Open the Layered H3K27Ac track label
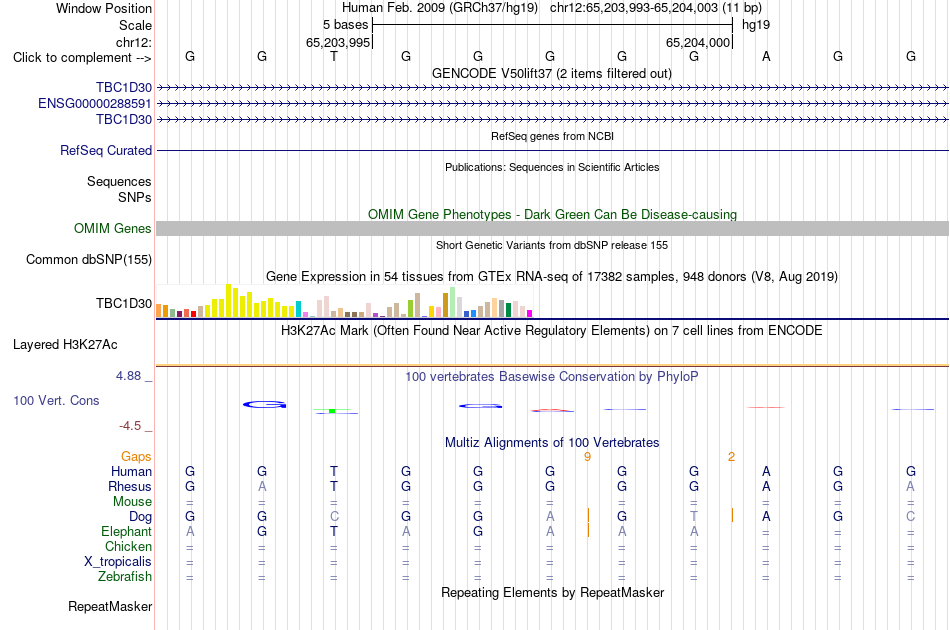 click(65, 345)
